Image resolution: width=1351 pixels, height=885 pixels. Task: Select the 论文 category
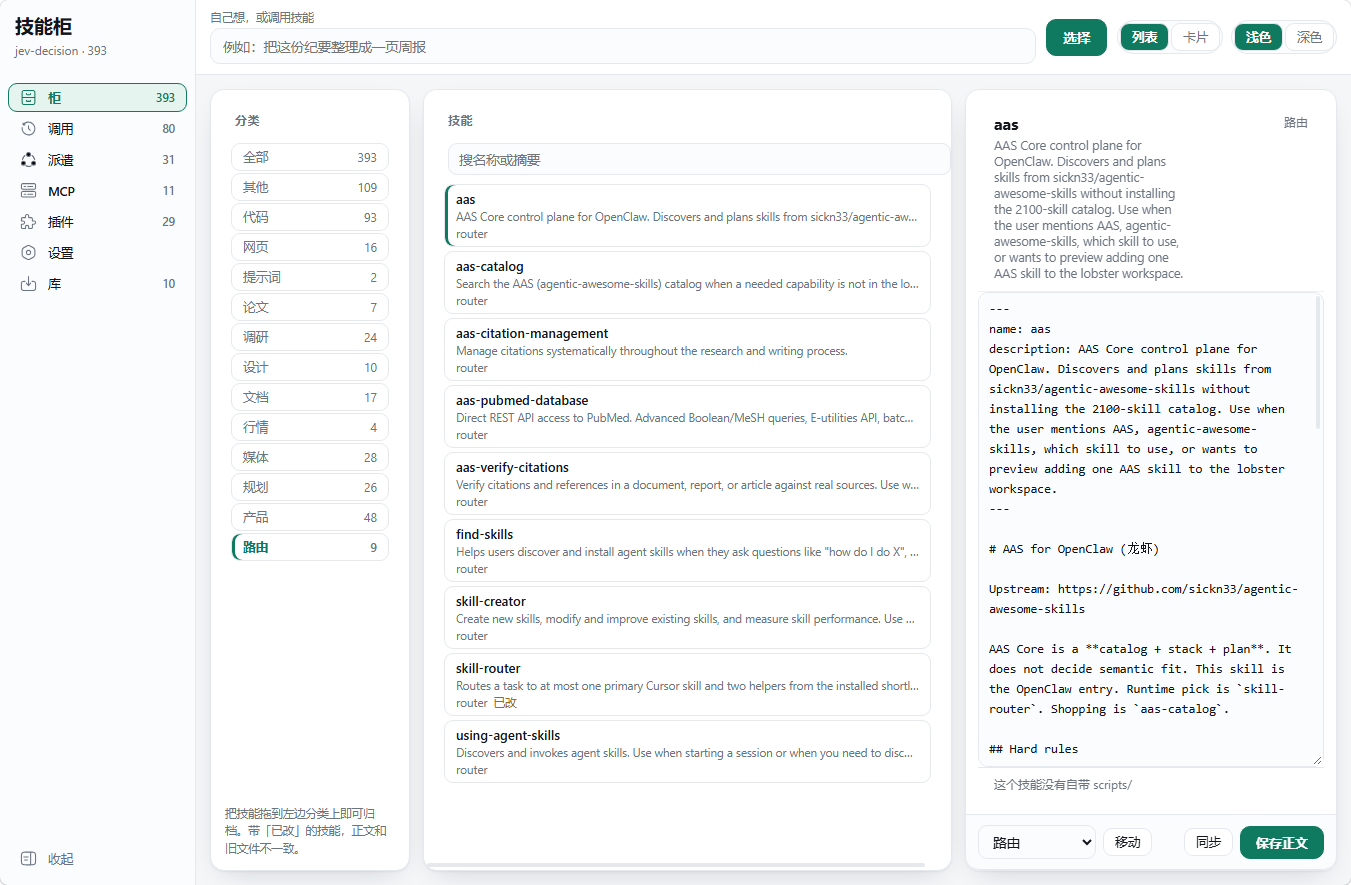pyautogui.click(x=310, y=307)
